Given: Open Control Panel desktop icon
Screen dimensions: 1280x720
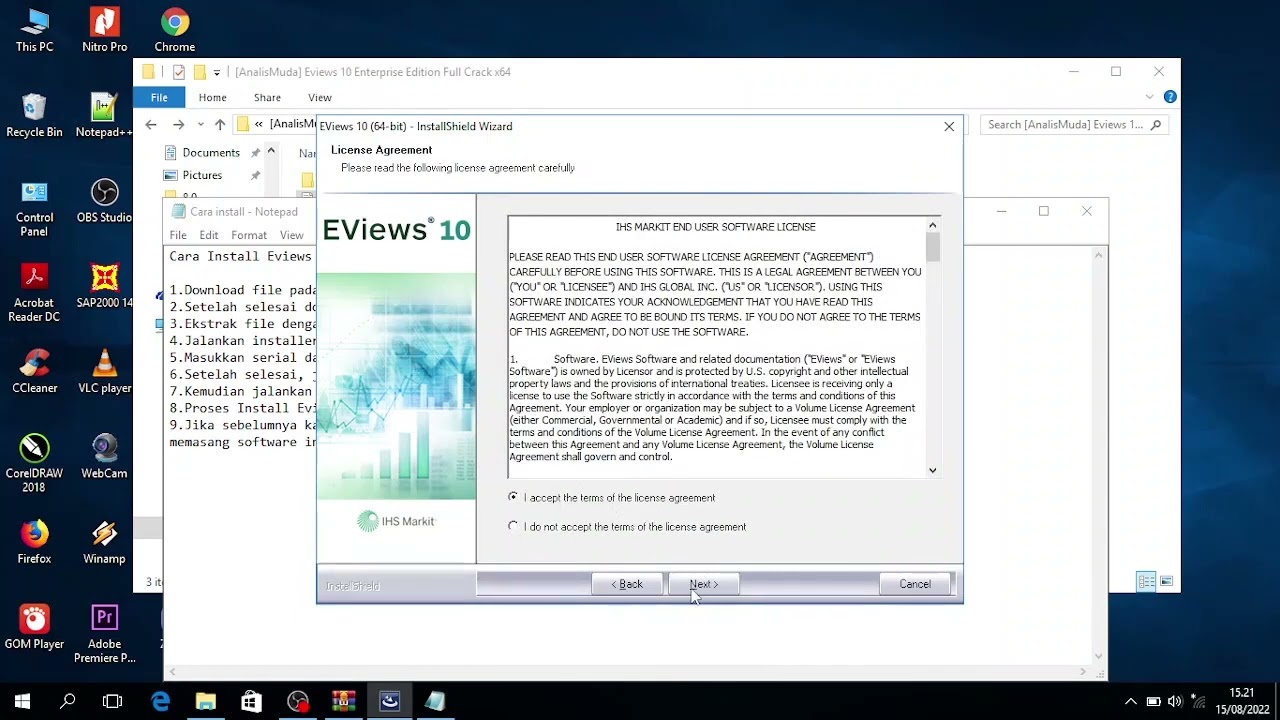Looking at the screenshot, I should click(x=34, y=208).
